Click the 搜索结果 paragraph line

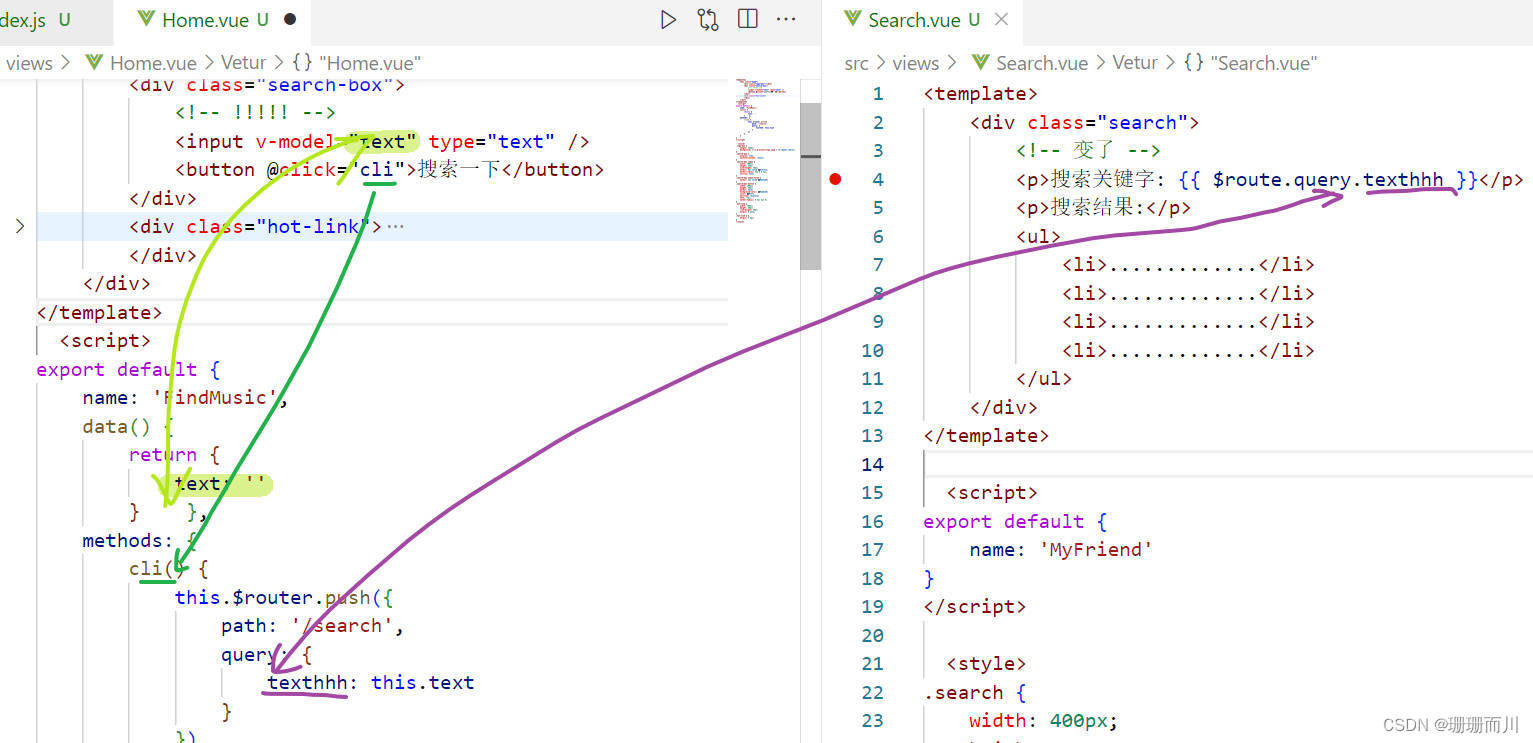(x=1103, y=208)
